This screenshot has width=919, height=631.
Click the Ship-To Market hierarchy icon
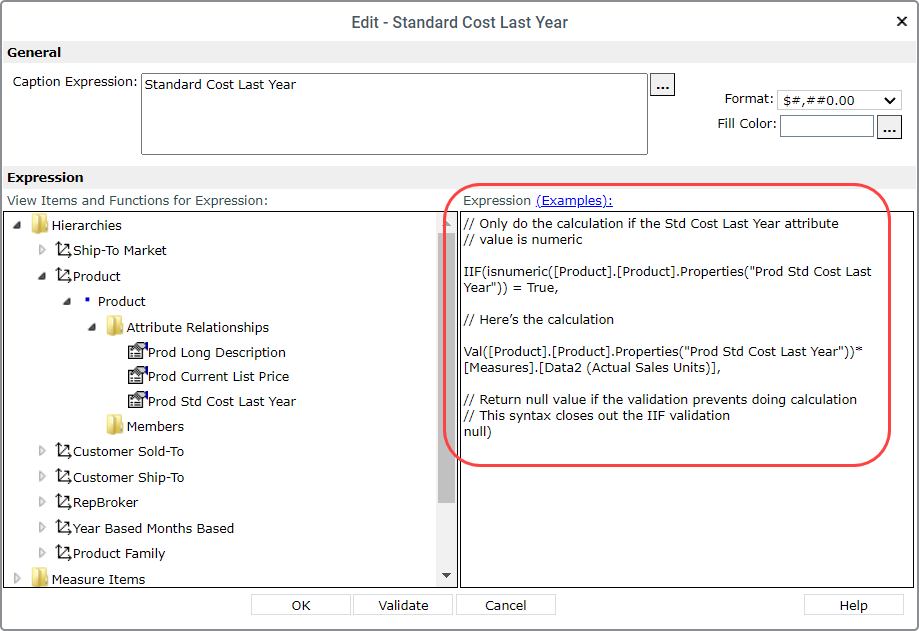(x=63, y=250)
